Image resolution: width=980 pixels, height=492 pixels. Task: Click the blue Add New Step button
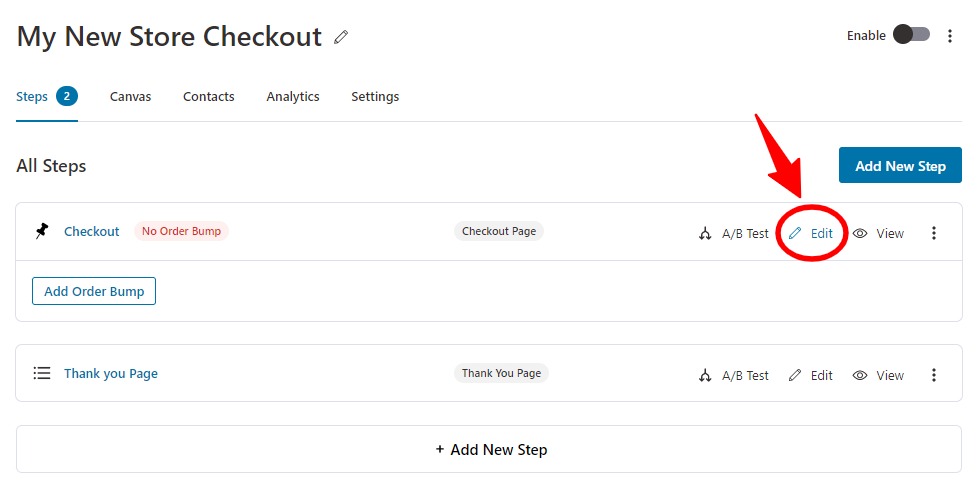coord(900,166)
